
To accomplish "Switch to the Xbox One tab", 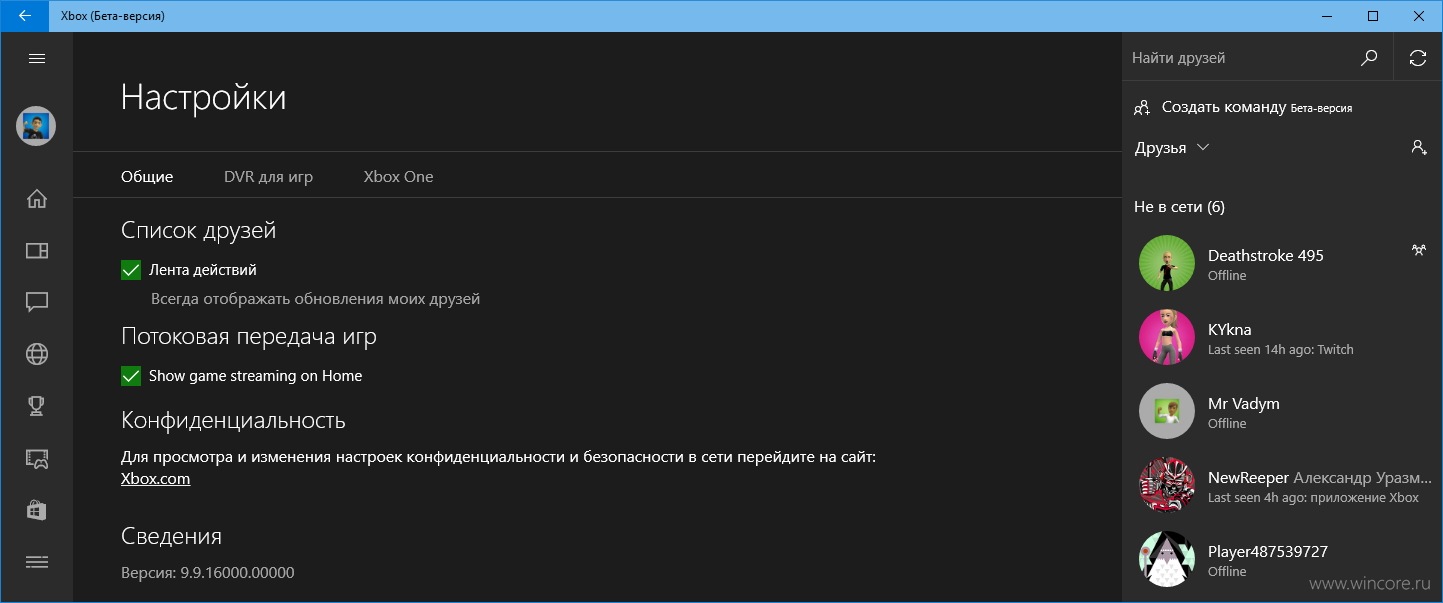I will tap(398, 177).
